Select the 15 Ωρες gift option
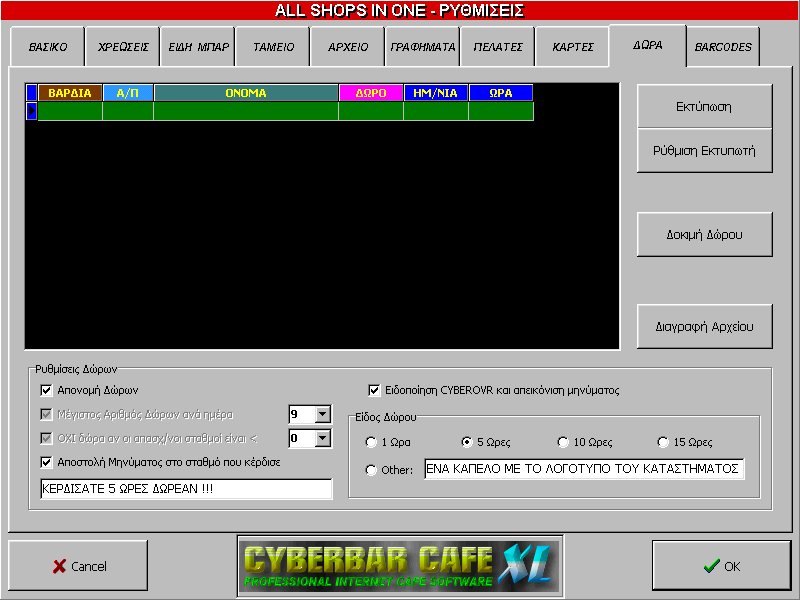Image resolution: width=800 pixels, height=600 pixels. [663, 442]
